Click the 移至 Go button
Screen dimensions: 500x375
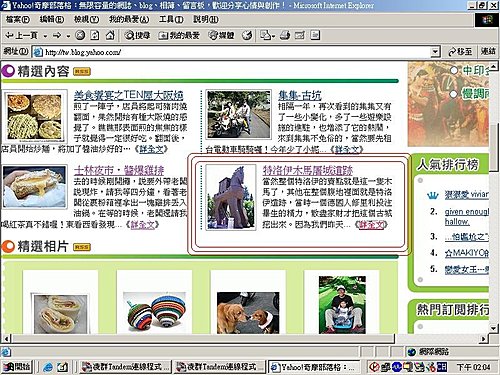coord(460,52)
